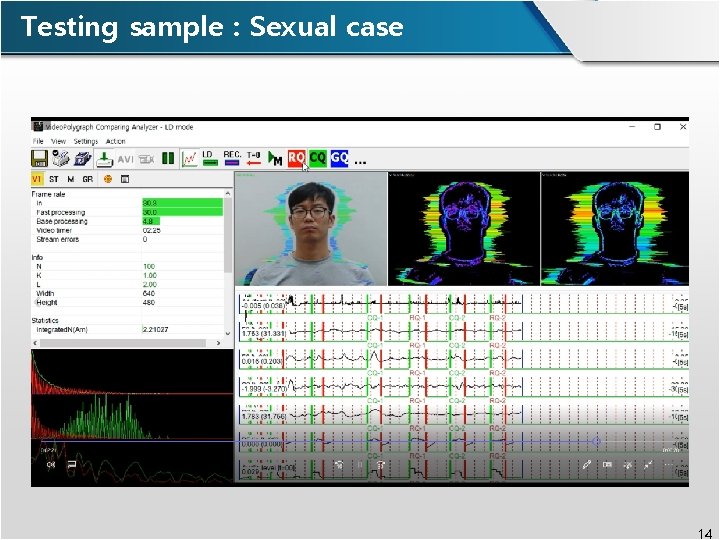Image resolution: width=720 pixels, height=540 pixels.
Task: Click the 'Video timer' value 02:25
Action: point(152,231)
